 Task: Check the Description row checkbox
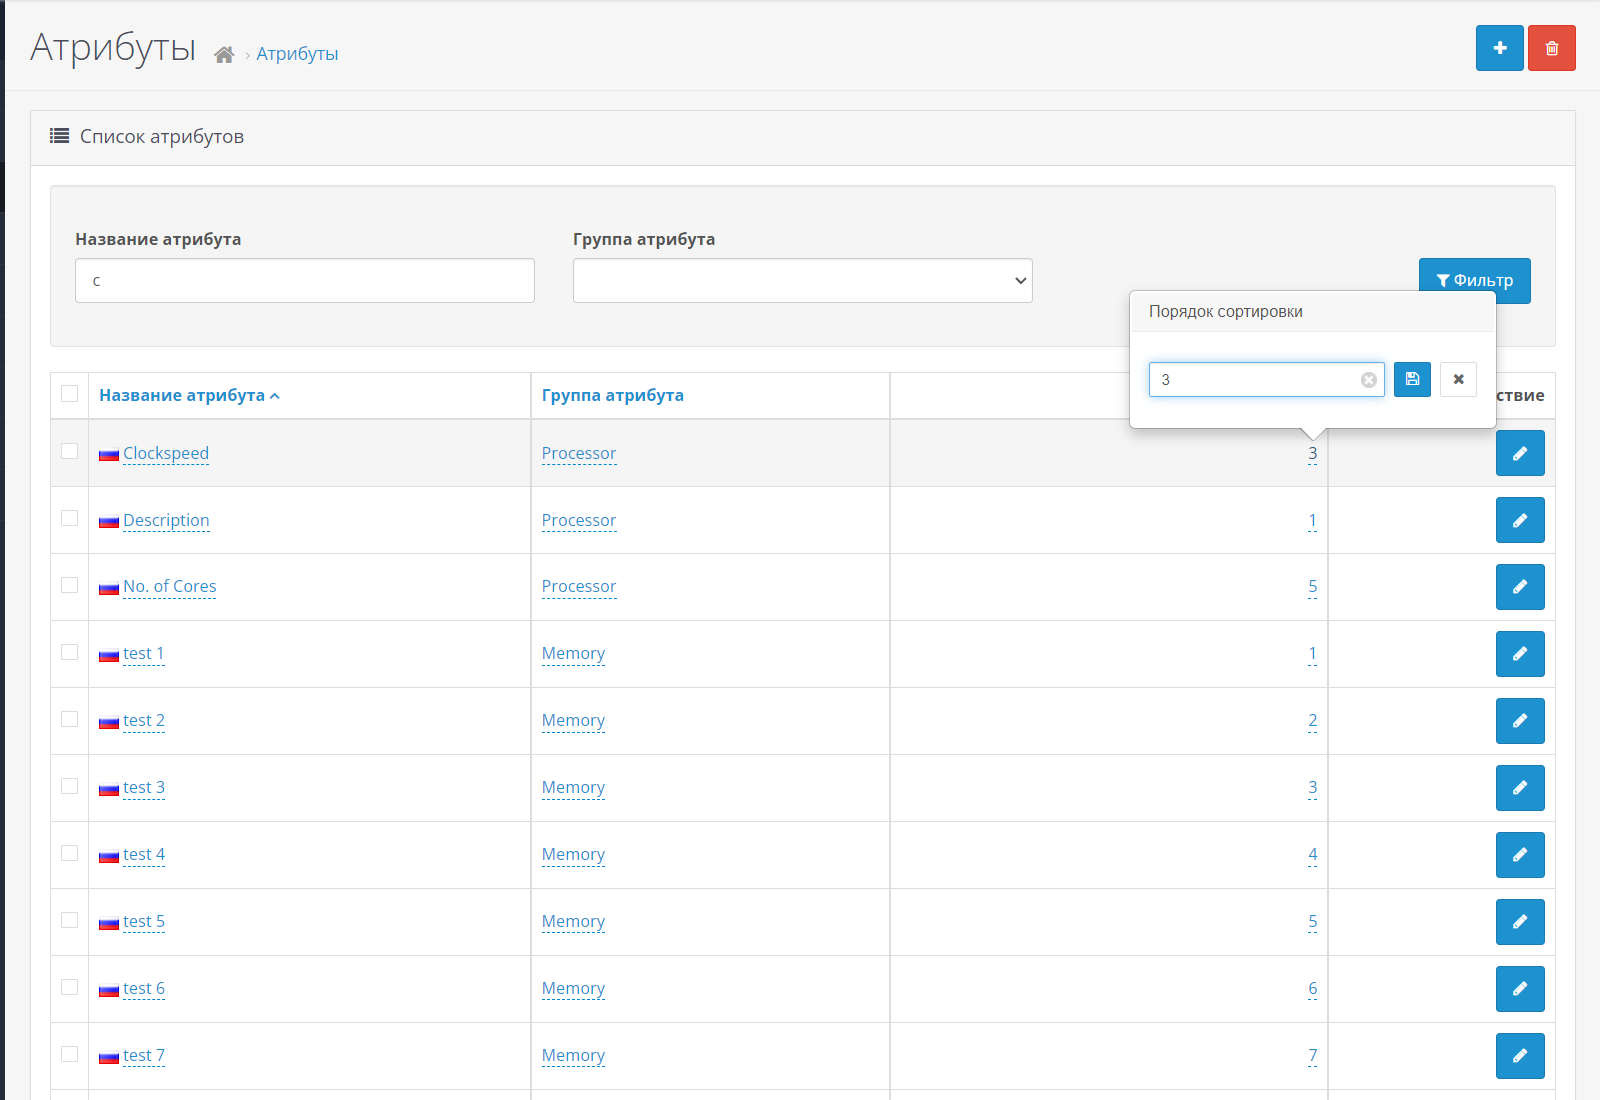[x=69, y=518]
